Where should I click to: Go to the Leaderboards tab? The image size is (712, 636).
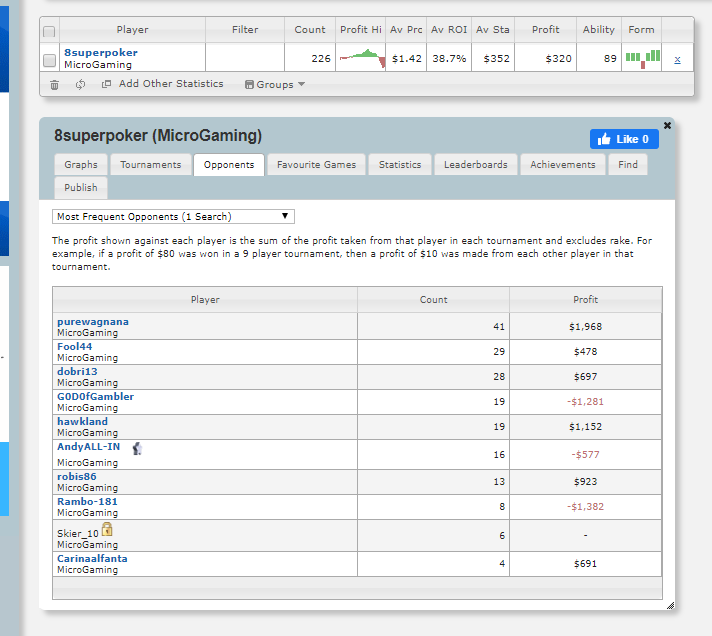coord(476,165)
